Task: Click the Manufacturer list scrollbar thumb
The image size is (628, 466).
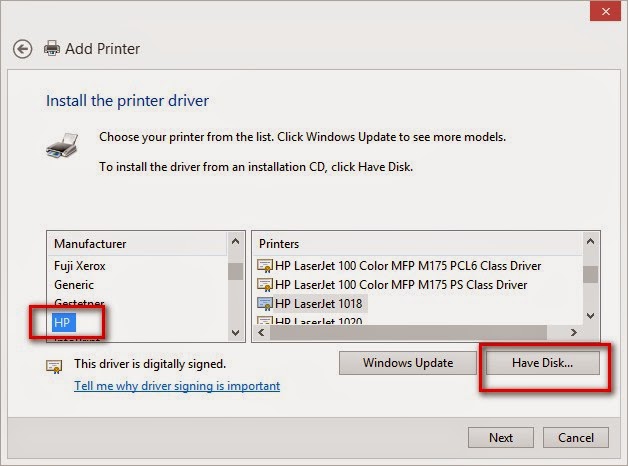Action: click(x=236, y=271)
